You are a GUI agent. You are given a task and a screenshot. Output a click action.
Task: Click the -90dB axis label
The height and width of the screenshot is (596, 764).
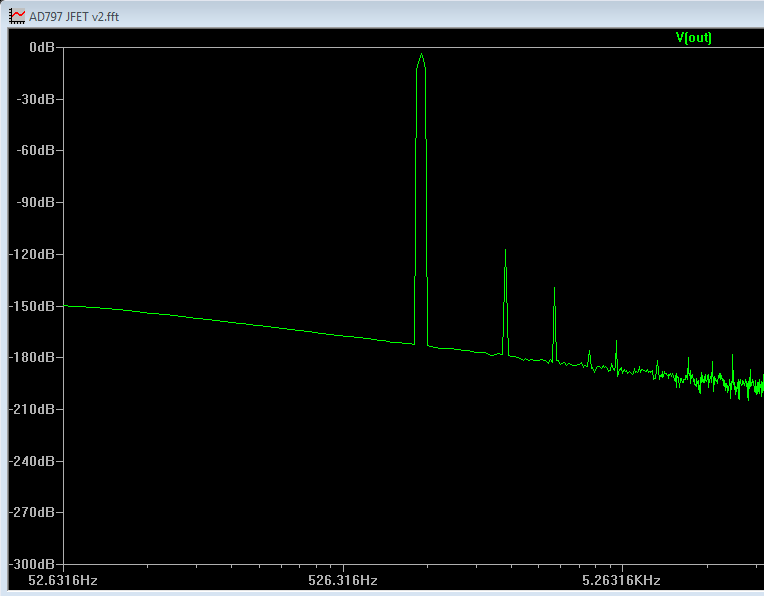click(36, 202)
